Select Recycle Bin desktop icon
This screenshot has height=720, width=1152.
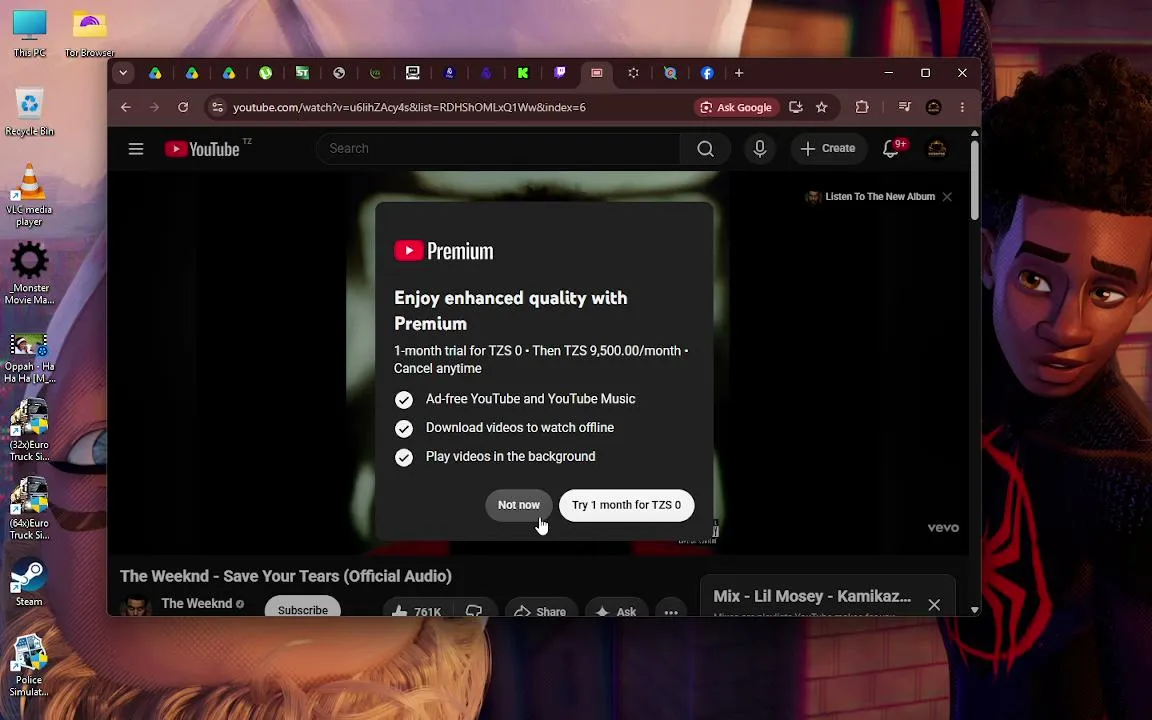[x=29, y=112]
